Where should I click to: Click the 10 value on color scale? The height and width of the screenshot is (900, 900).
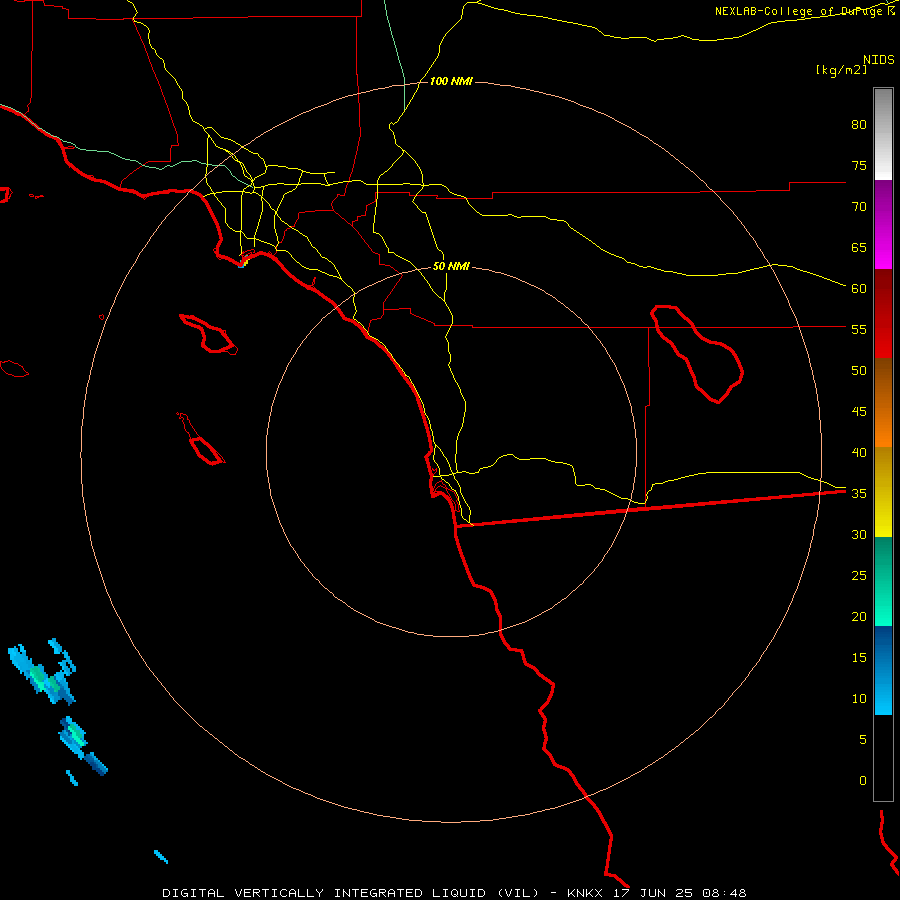tap(859, 699)
